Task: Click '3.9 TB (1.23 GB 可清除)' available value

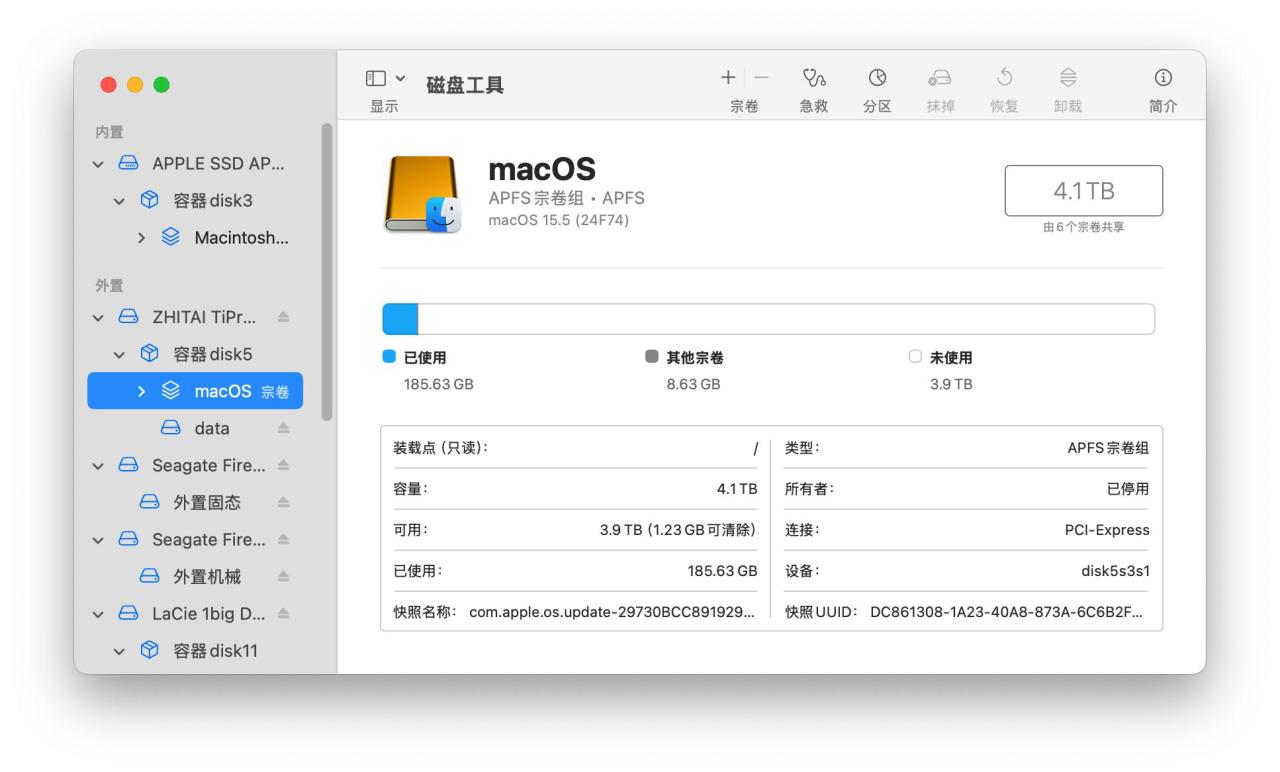Action: (x=678, y=530)
